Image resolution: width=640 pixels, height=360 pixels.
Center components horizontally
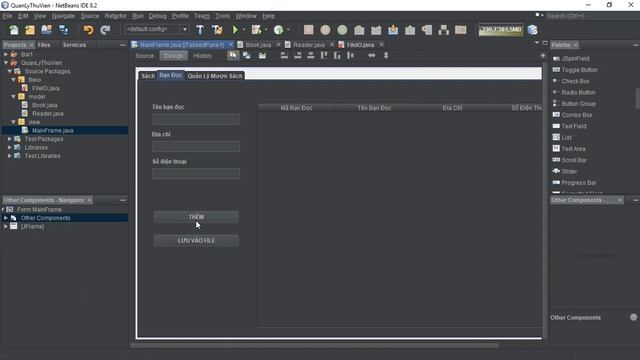coord(311,56)
